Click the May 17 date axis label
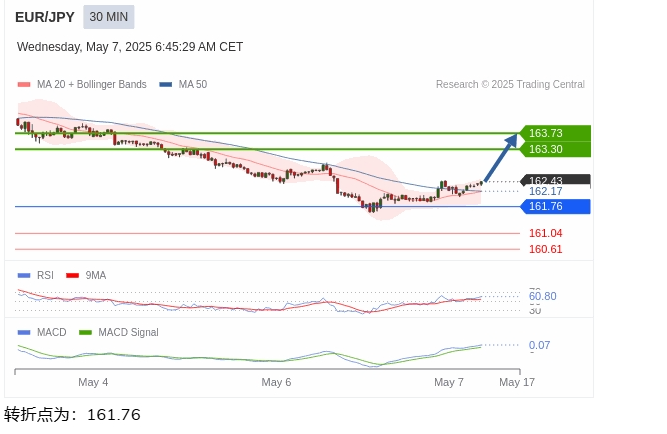Image resolution: width=667 pixels, height=434 pixels. pos(517,382)
